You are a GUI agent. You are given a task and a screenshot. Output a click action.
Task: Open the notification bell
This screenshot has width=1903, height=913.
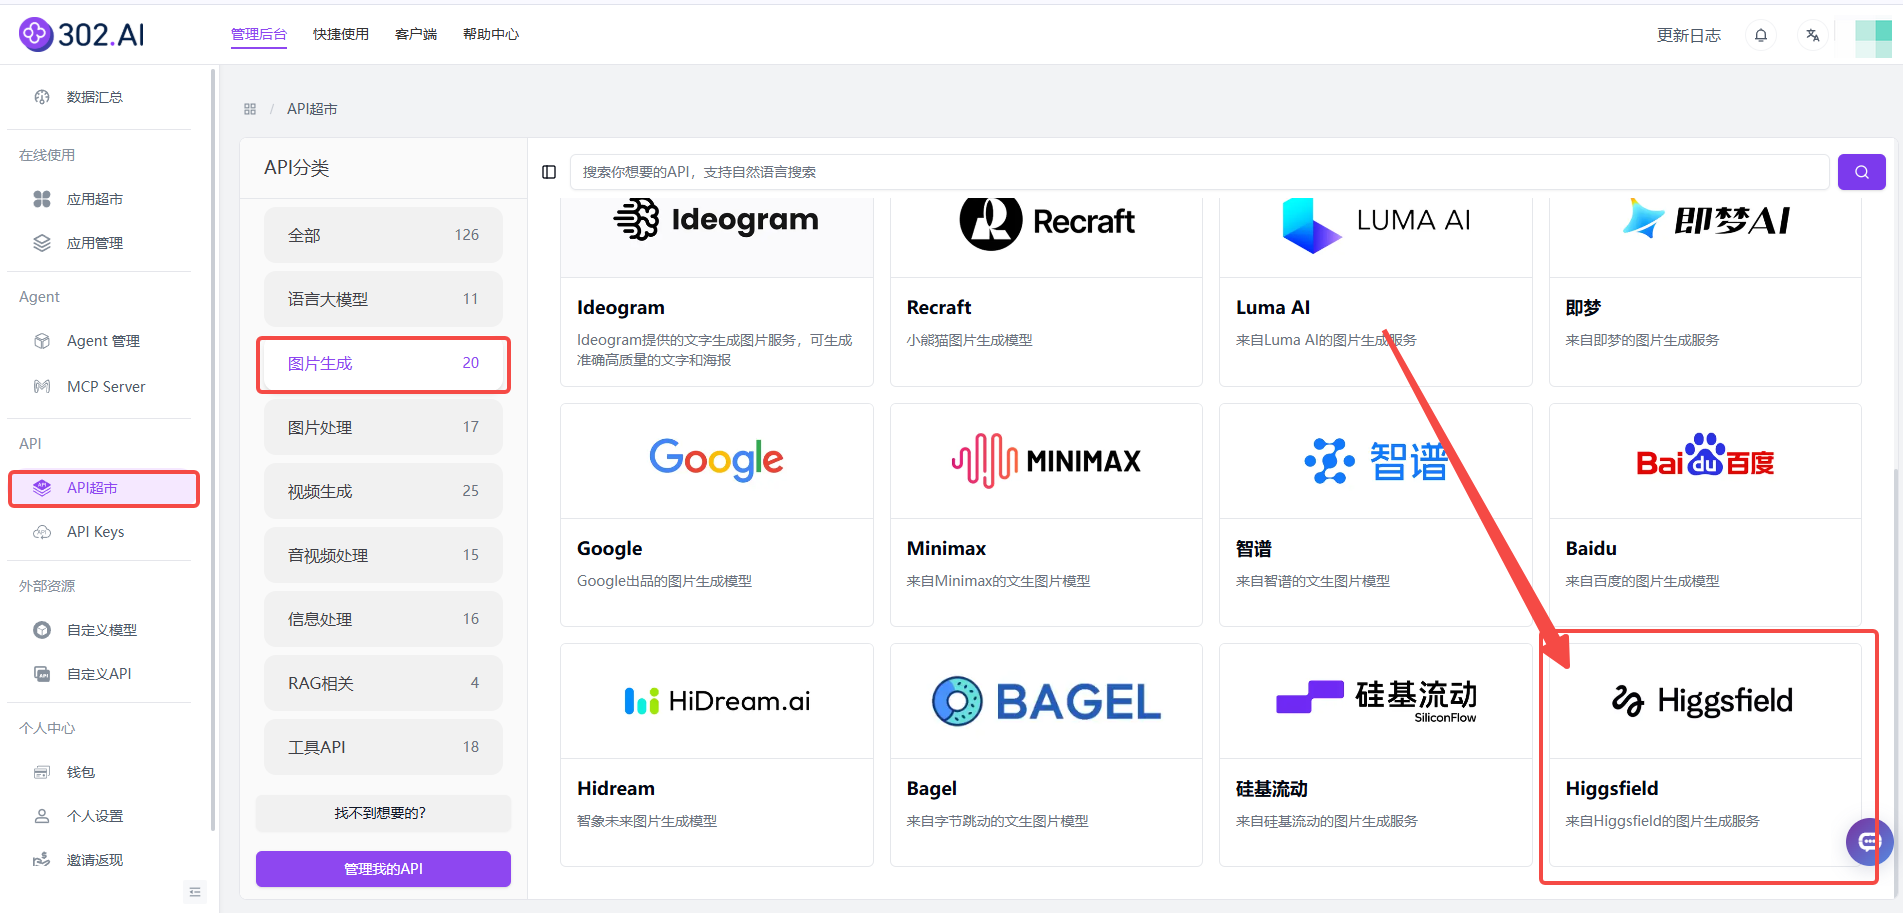pos(1761,35)
